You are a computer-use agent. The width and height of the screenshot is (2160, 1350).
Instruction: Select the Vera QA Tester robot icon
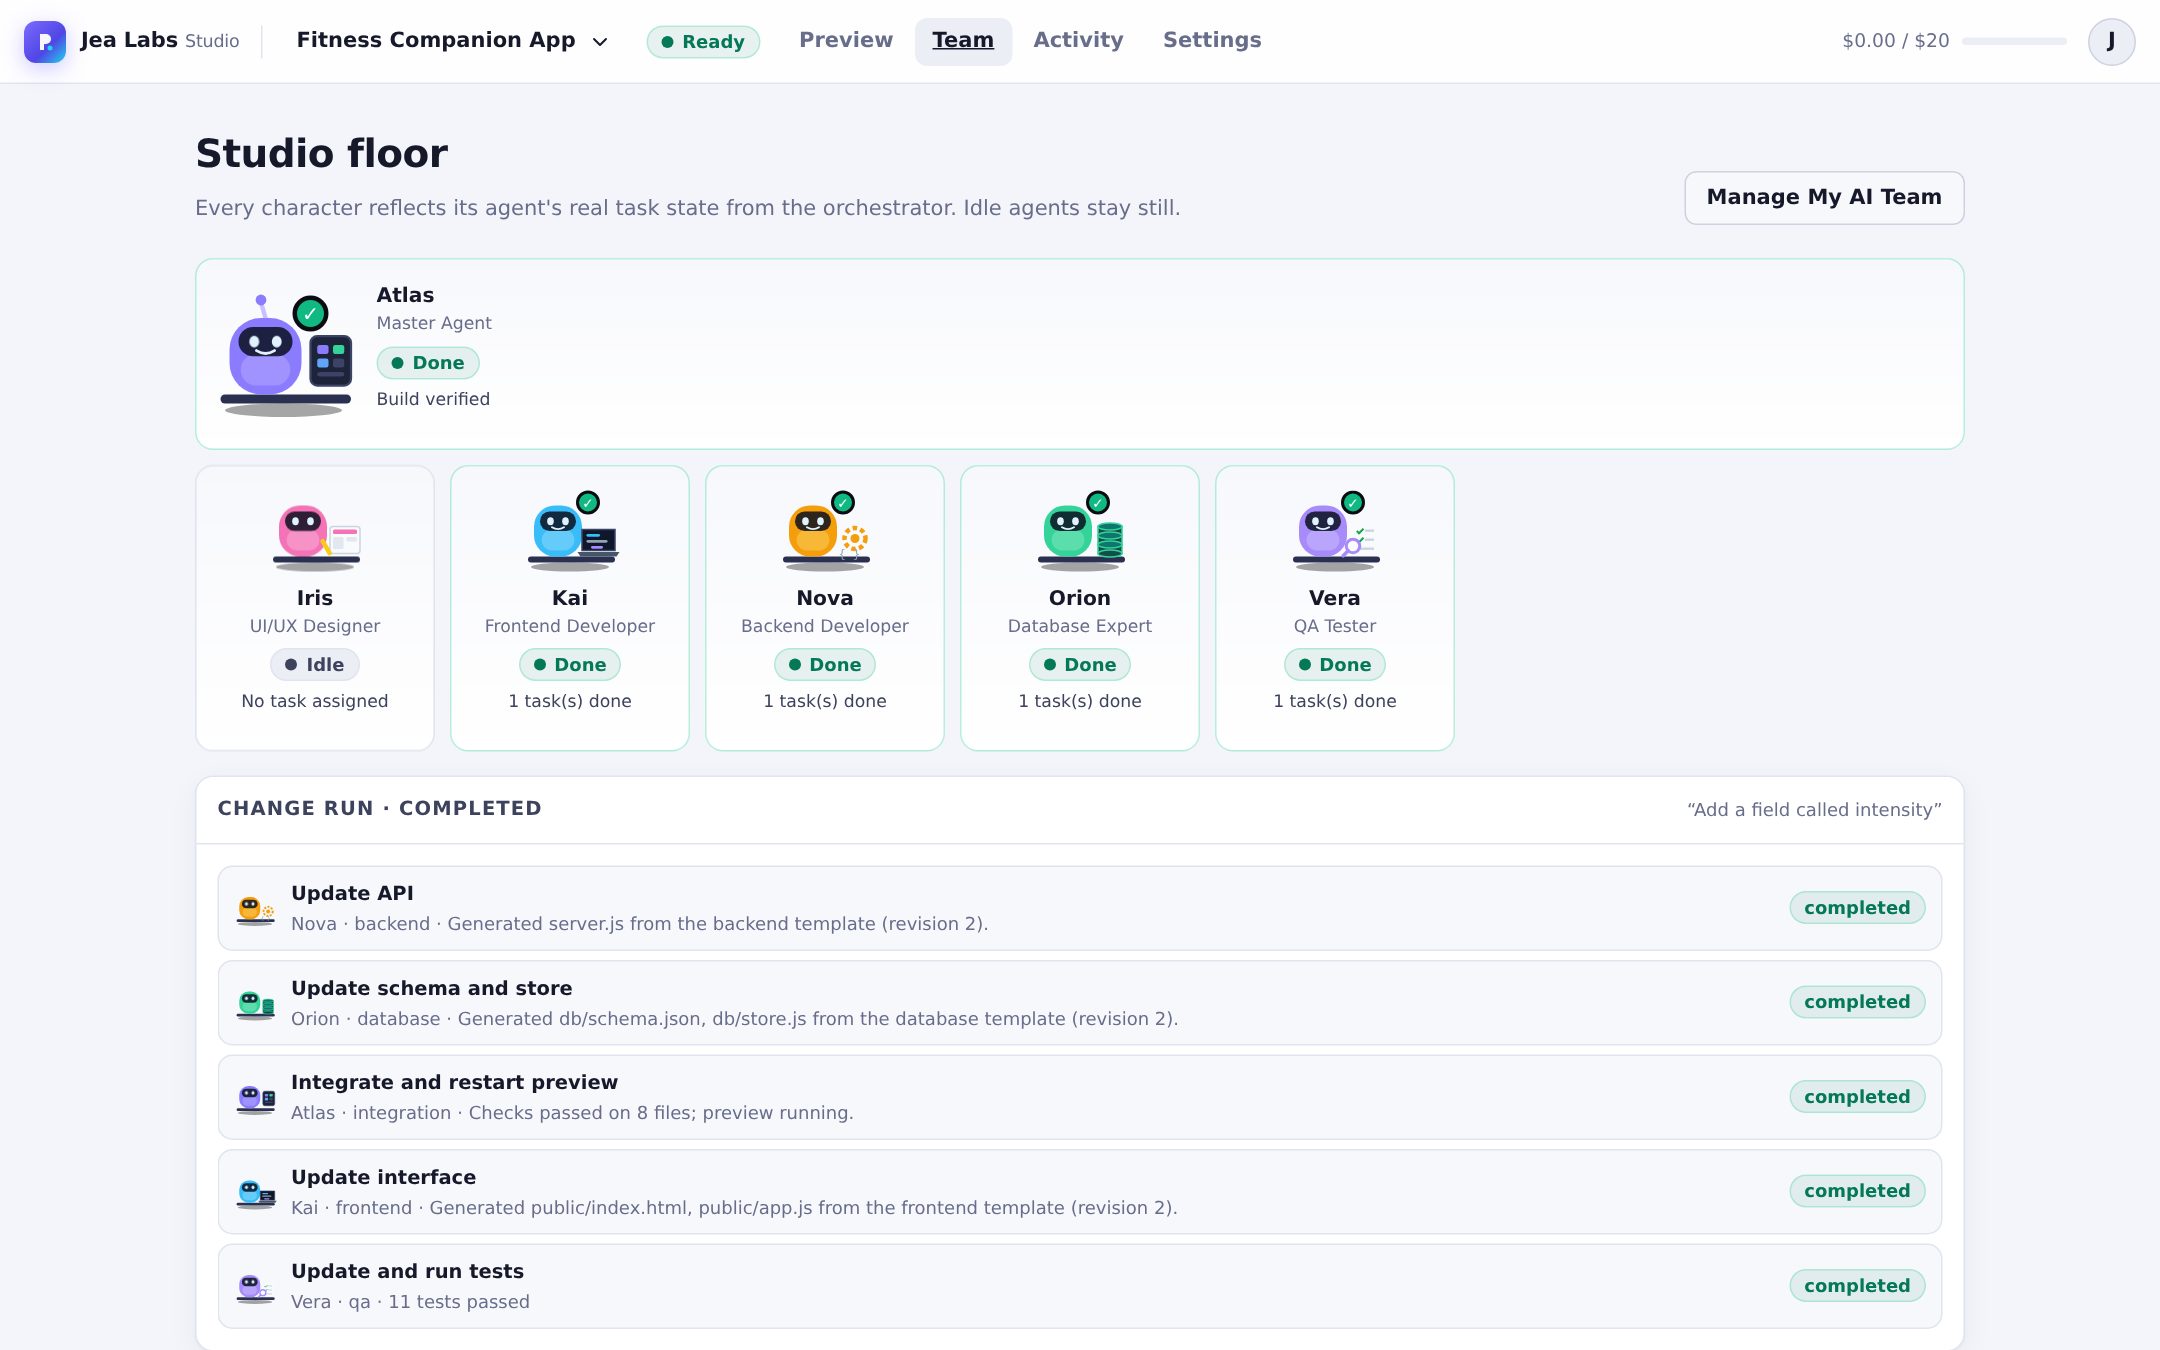[1336, 531]
